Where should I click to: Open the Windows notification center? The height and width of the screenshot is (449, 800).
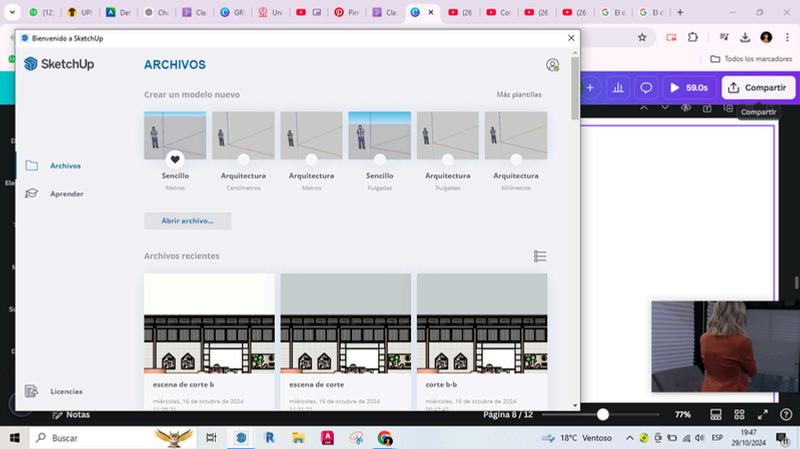(x=782, y=438)
